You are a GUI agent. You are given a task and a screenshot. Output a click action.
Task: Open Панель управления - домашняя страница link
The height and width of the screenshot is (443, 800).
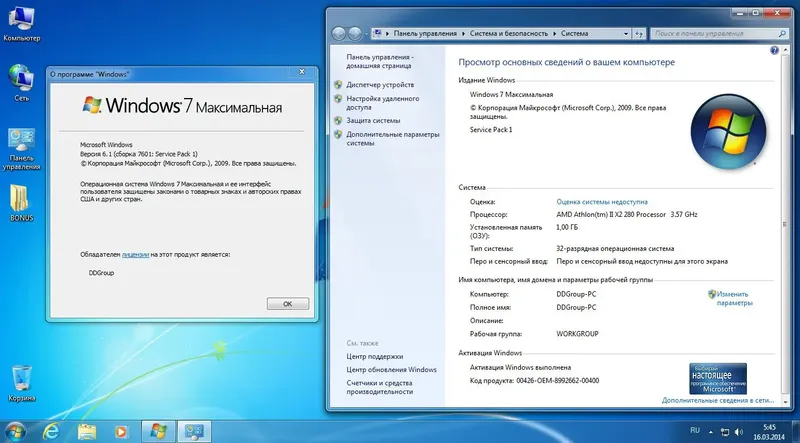380,62
